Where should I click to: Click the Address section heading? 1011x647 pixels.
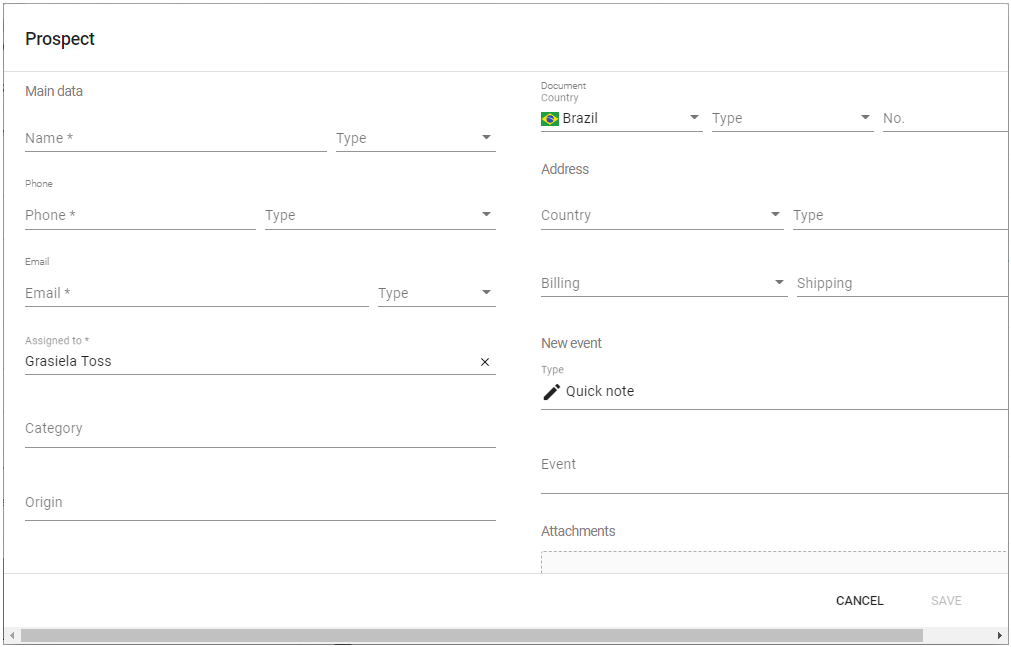565,169
